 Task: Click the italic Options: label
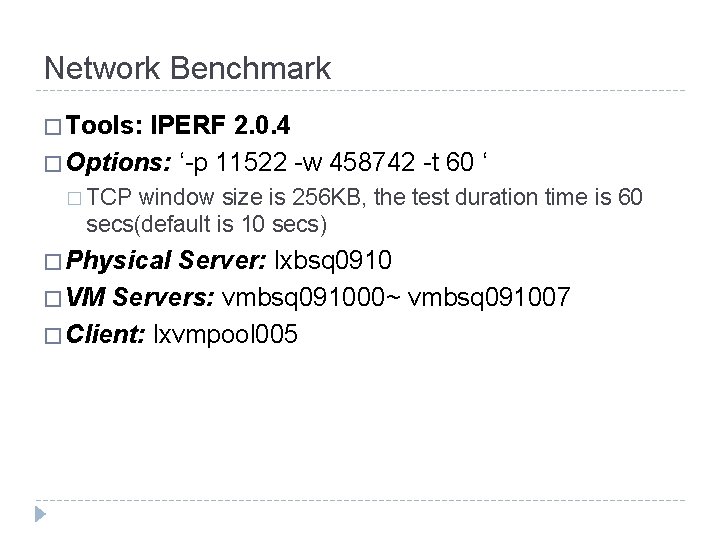tap(119, 161)
